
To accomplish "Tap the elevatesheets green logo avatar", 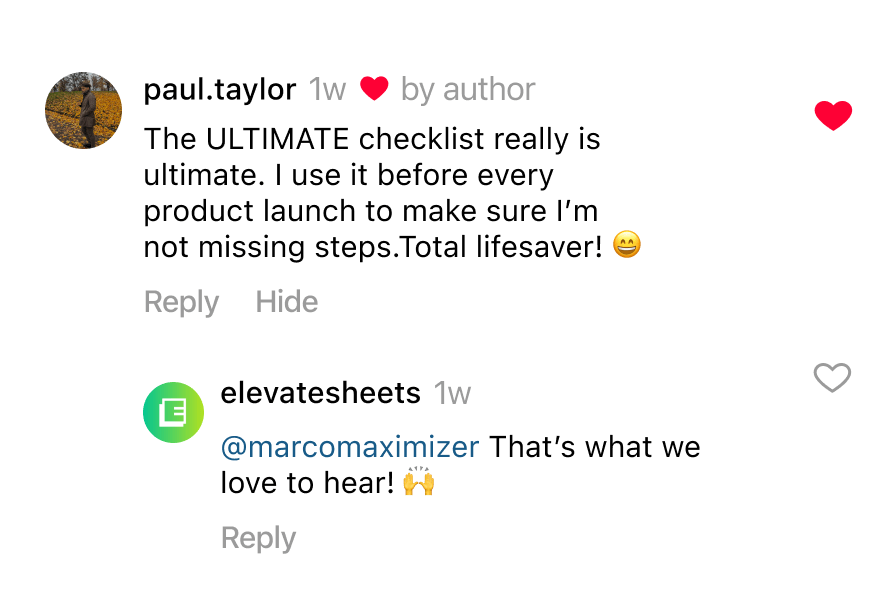I will coord(173,412).
